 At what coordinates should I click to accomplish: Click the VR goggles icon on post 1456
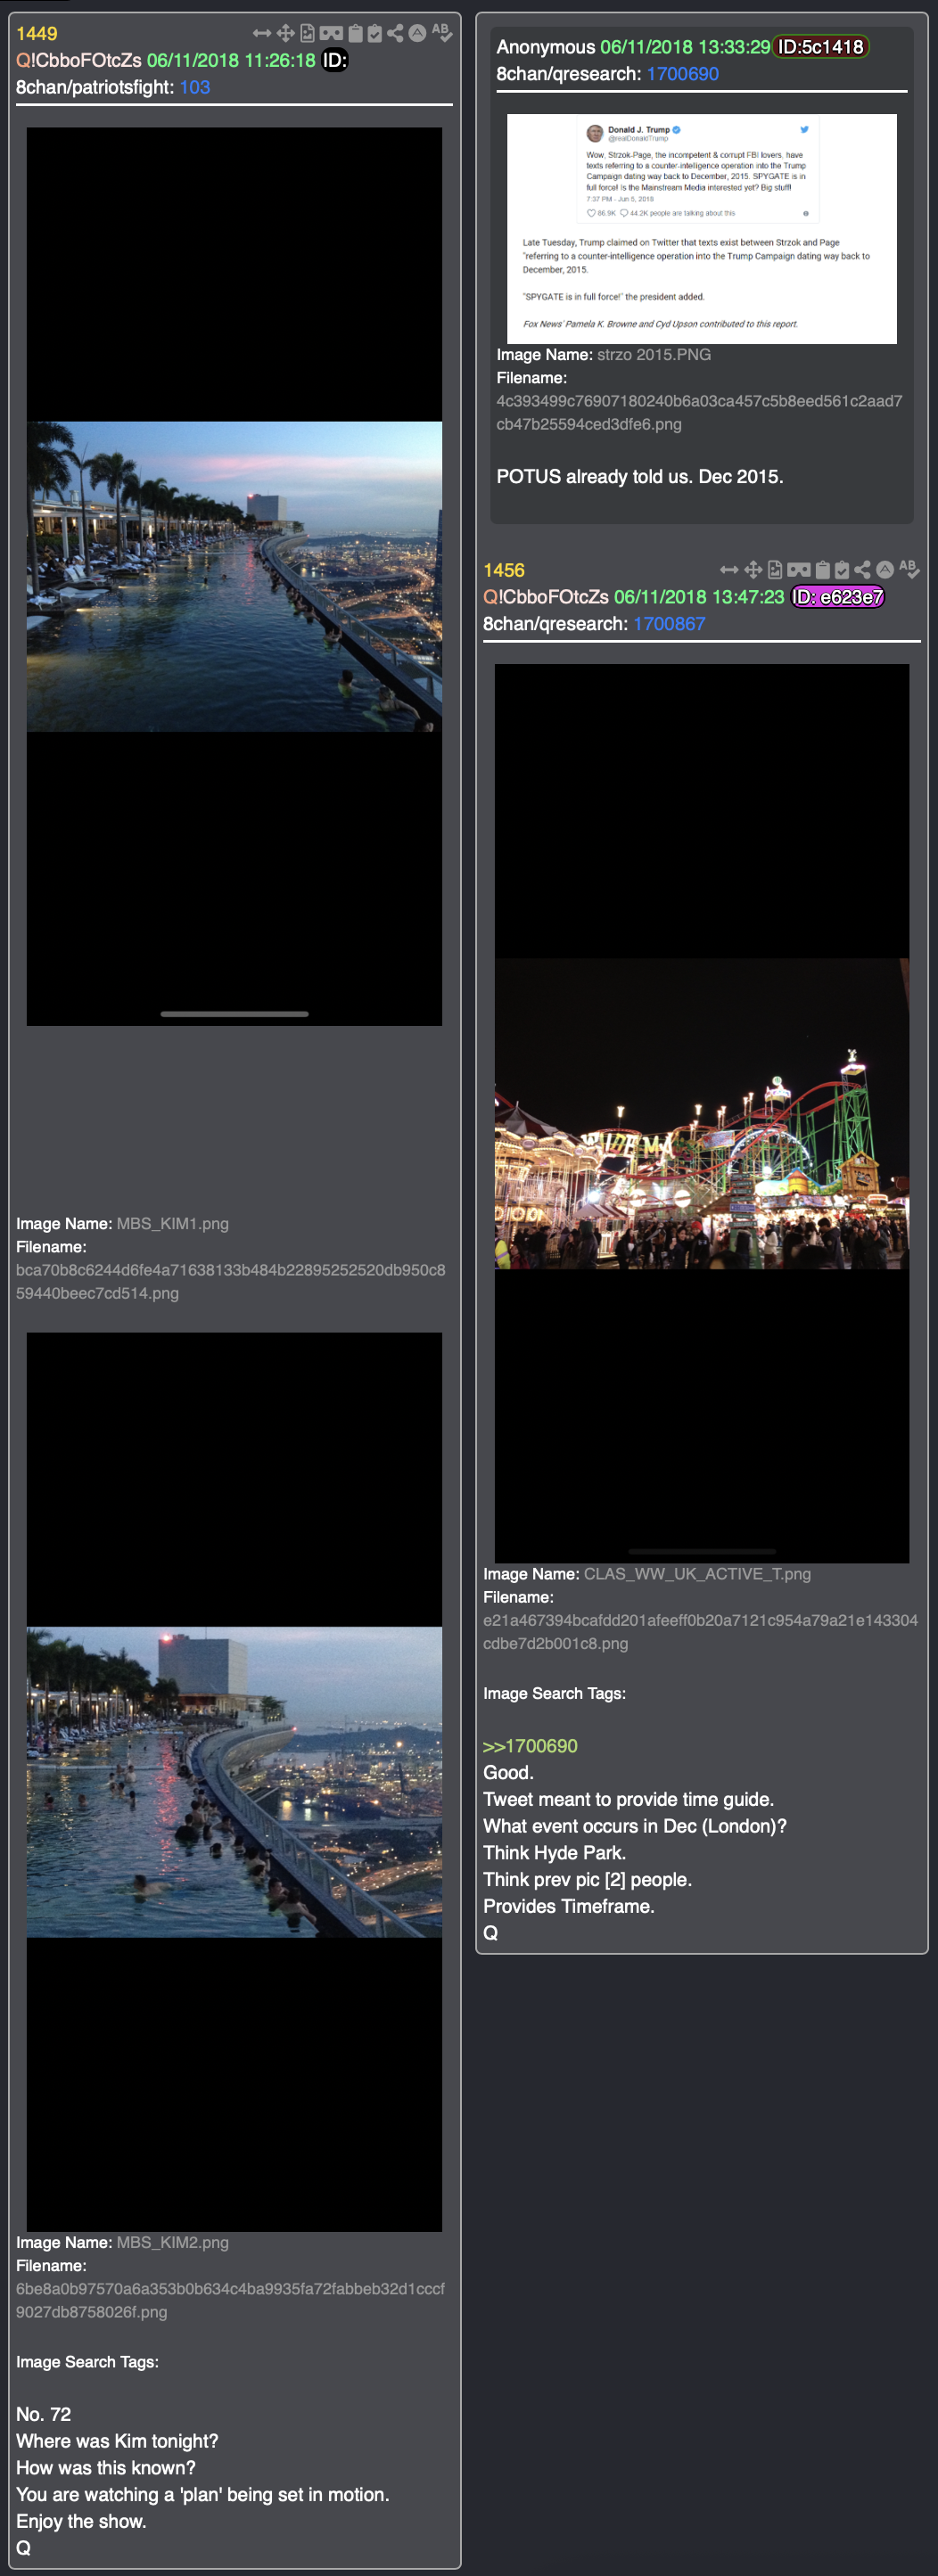pyautogui.click(x=798, y=570)
